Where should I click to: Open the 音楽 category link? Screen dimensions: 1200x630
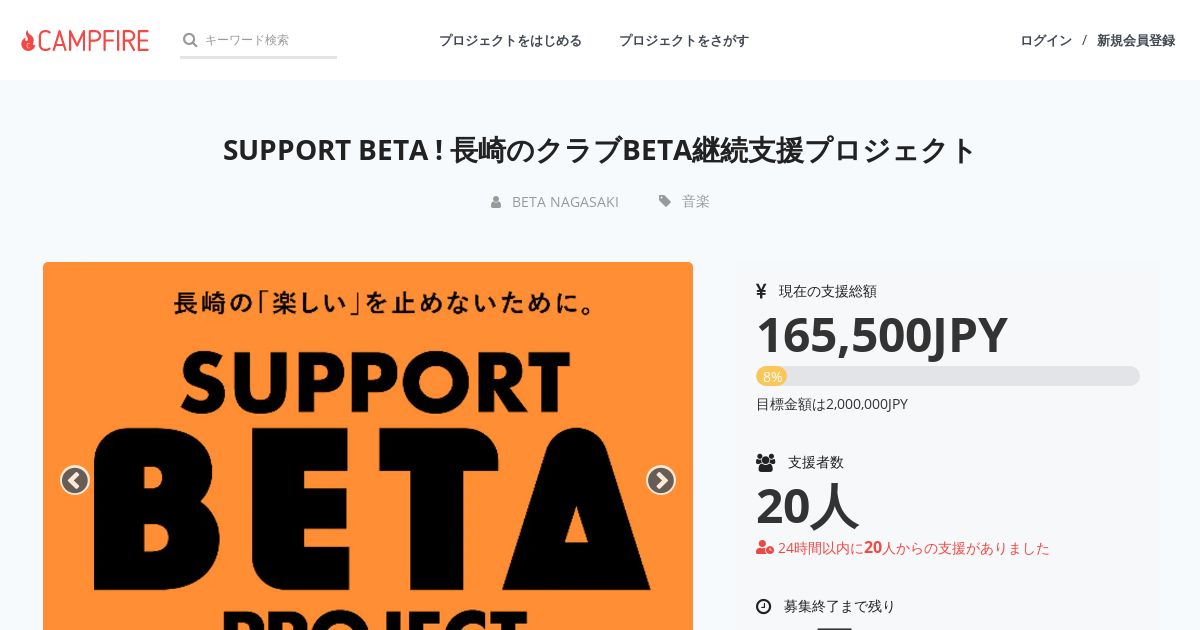[696, 201]
